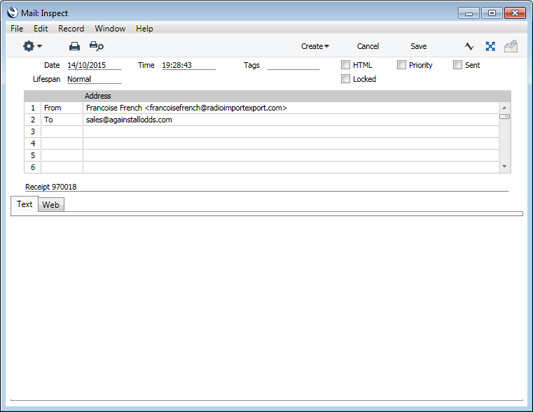Open the gear settings menu
The image size is (533, 412).
pos(32,46)
